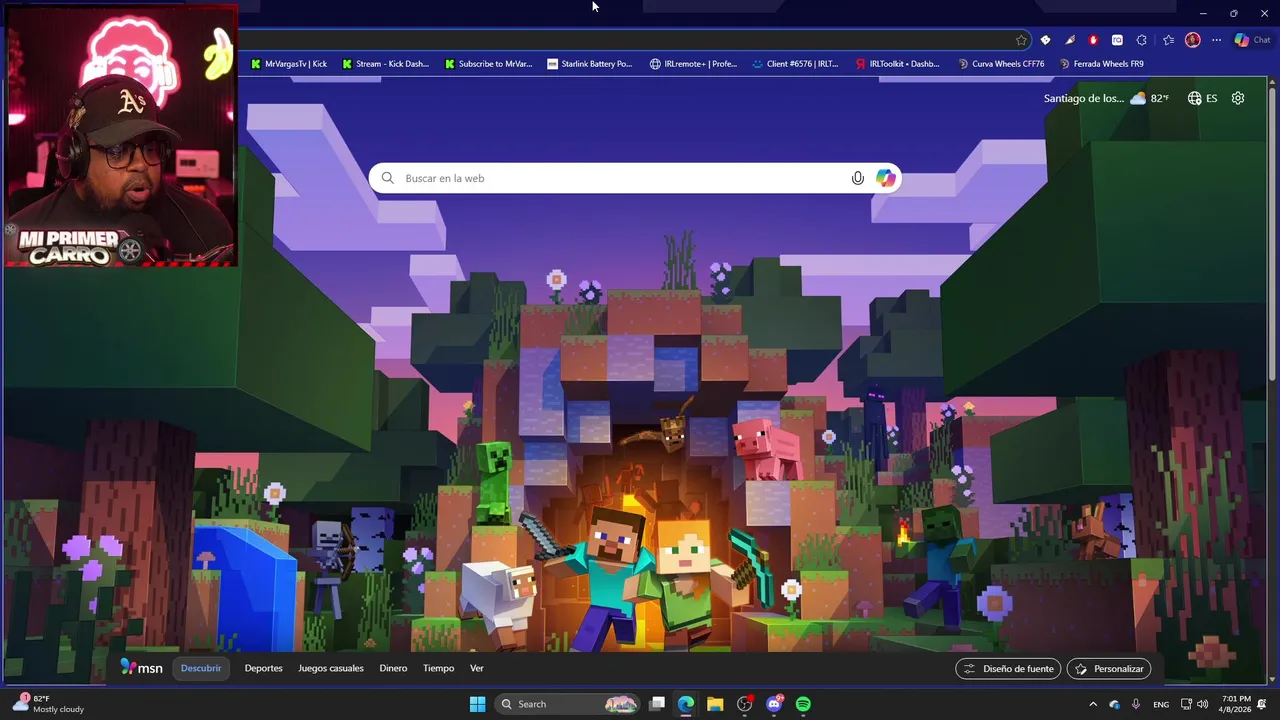Select the Juegos casuales tab

point(331,668)
